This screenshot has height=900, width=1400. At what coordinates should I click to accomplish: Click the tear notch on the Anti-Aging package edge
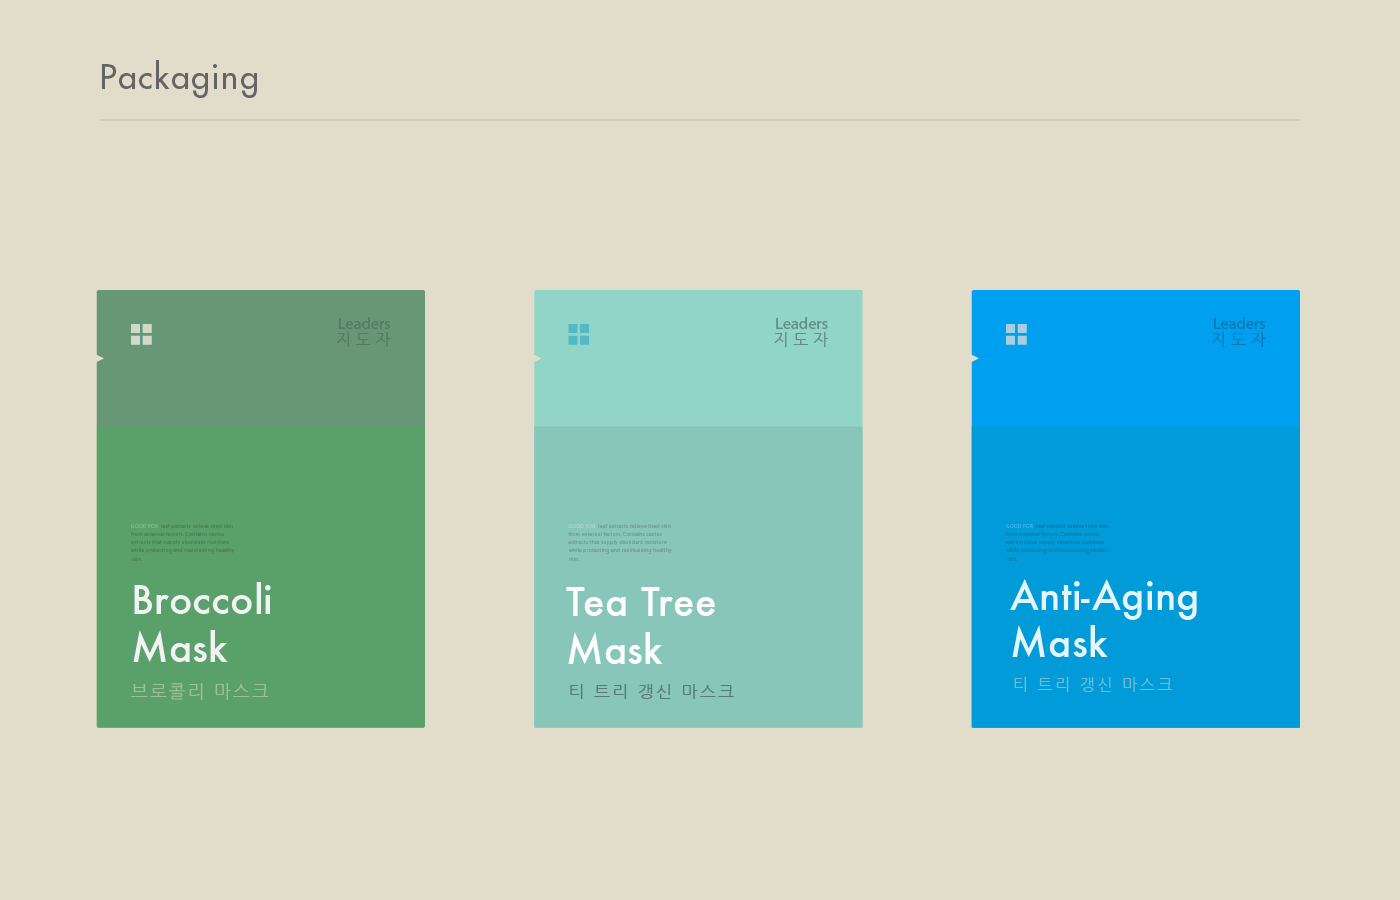point(975,358)
